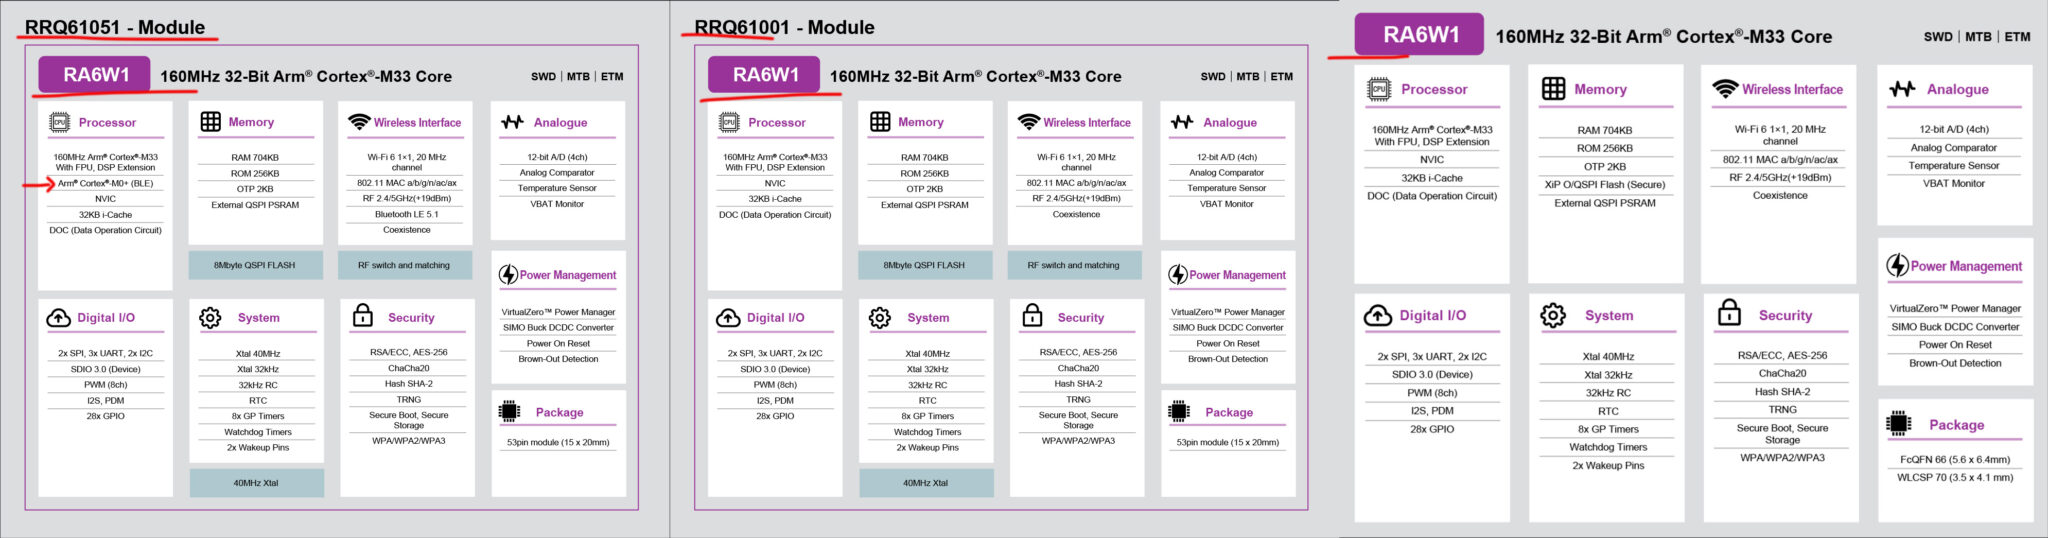Click 'ETM' label in standalone RA6W1 header

click(x=2017, y=37)
